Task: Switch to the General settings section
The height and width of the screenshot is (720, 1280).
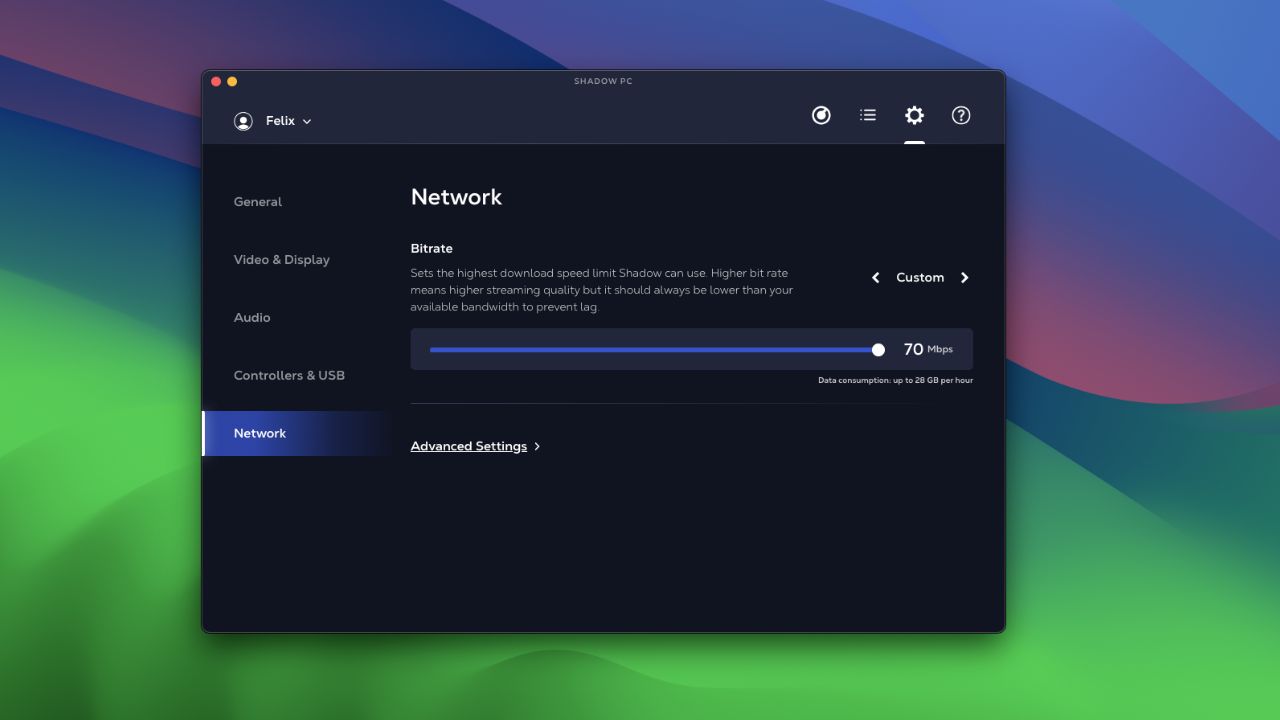Action: (x=257, y=201)
